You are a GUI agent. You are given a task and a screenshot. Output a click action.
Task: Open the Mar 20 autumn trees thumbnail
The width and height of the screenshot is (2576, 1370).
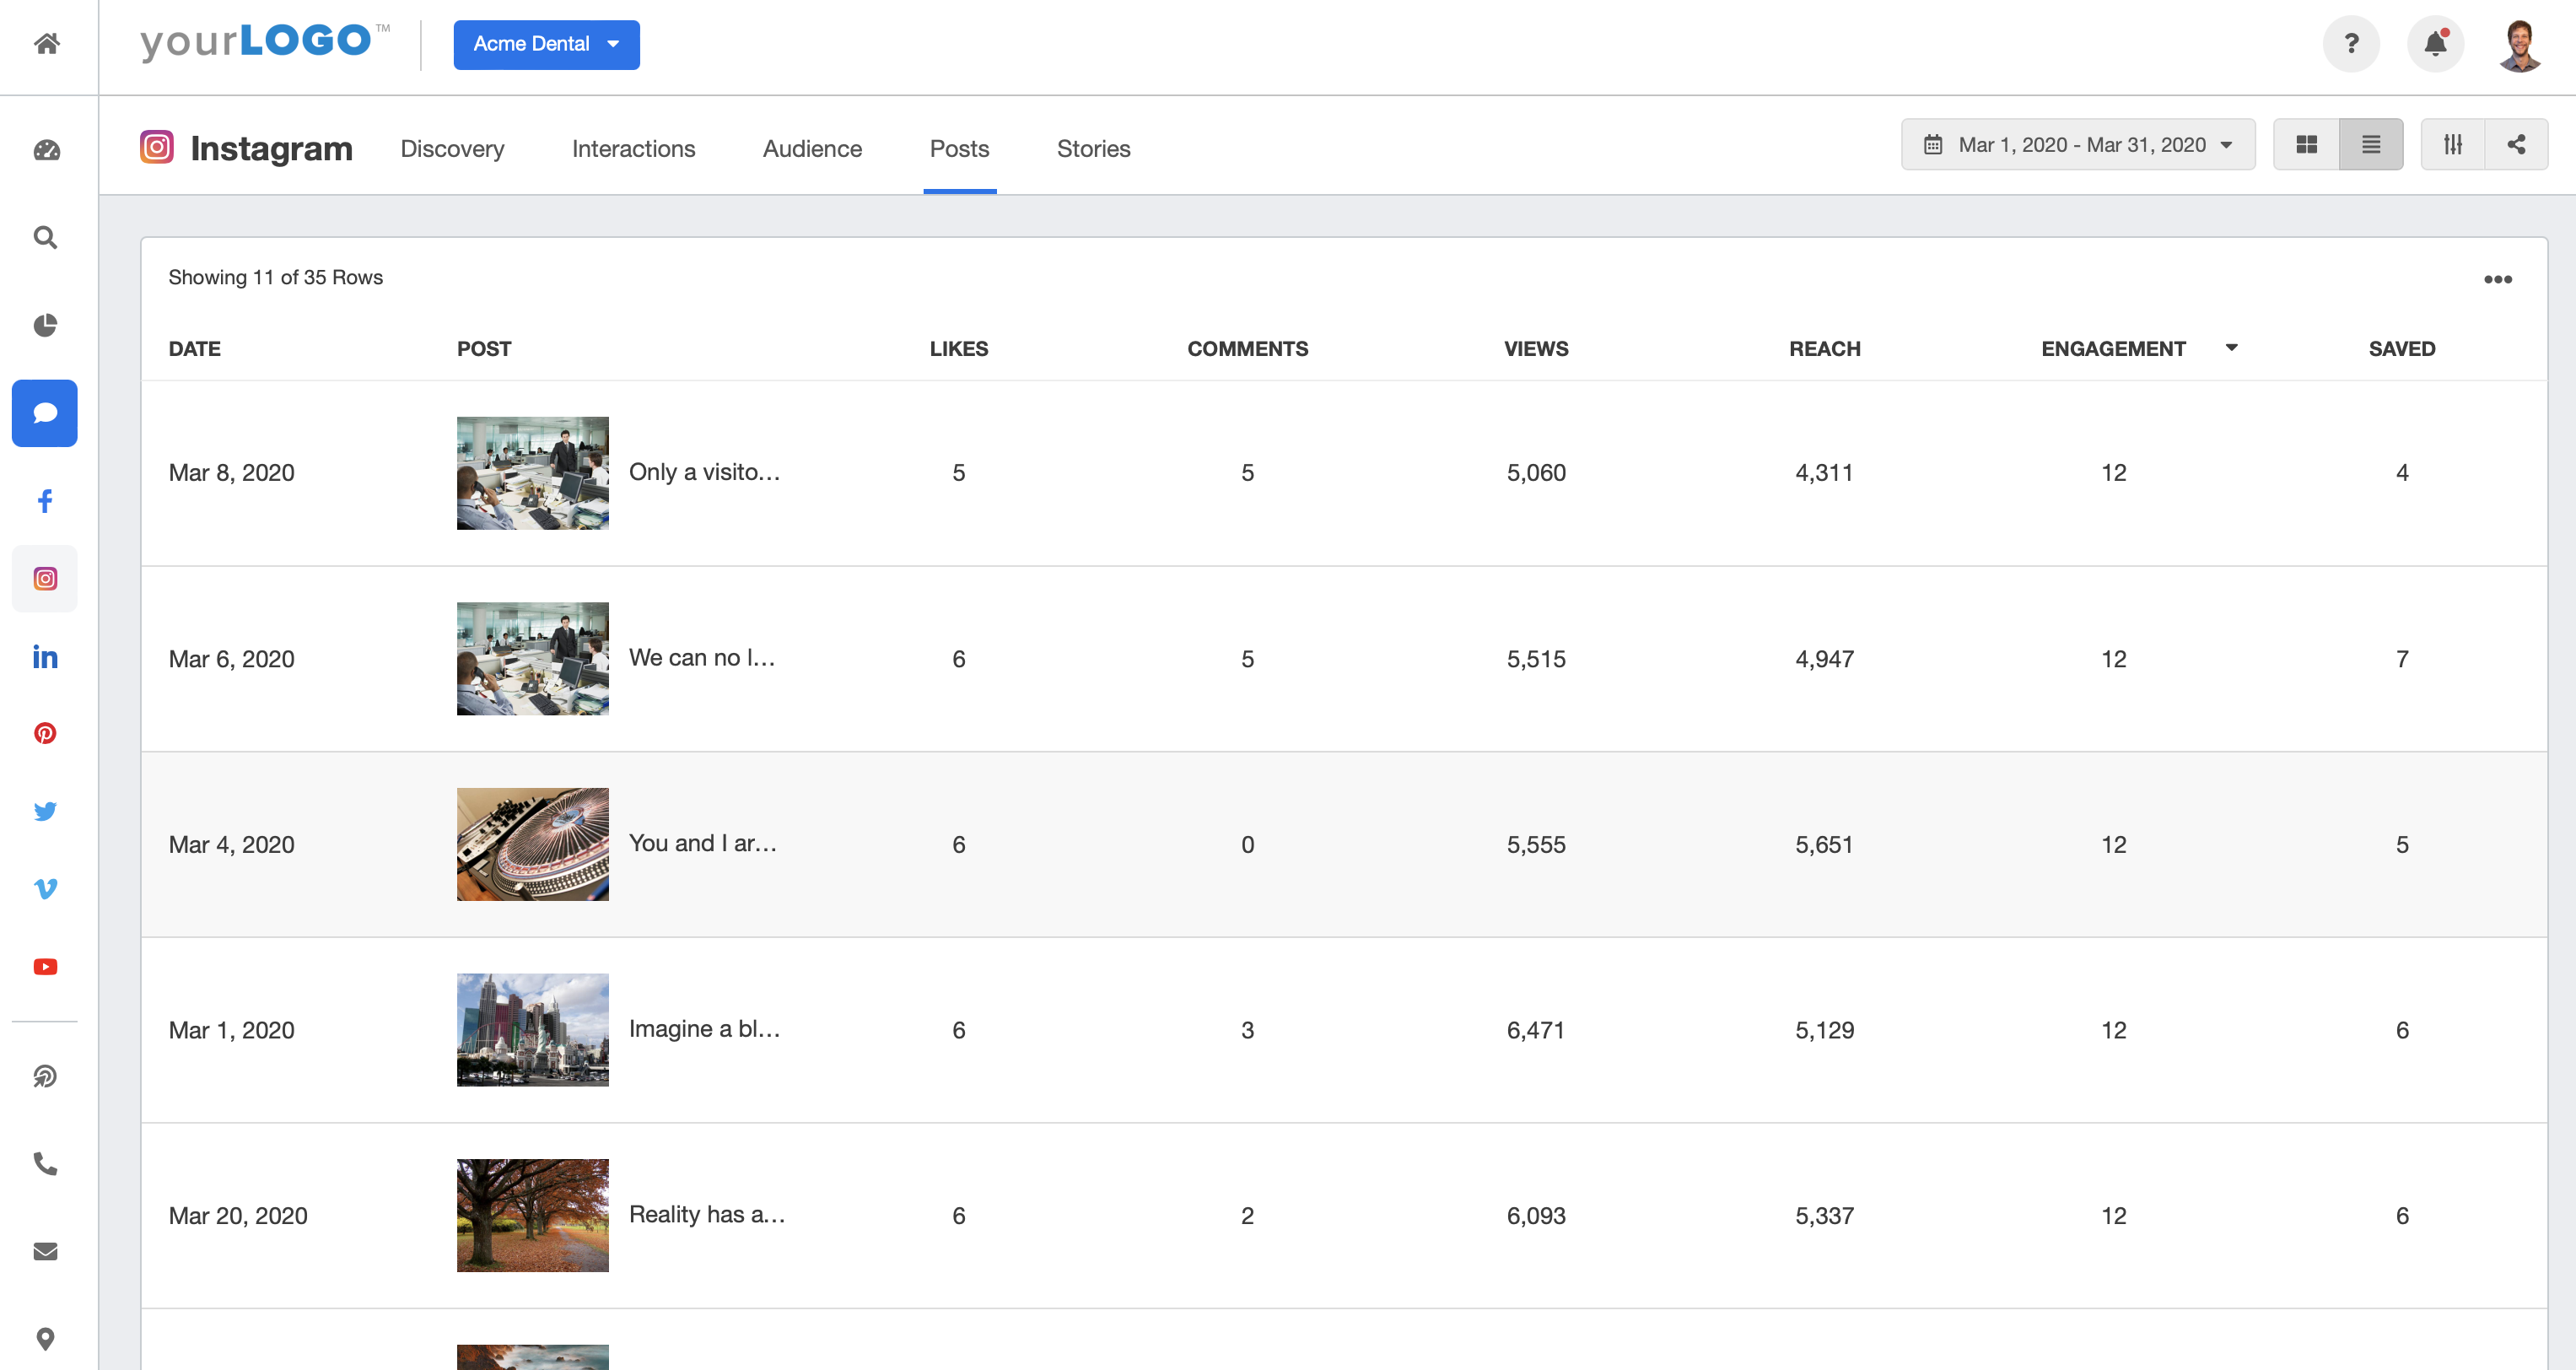click(x=533, y=1216)
